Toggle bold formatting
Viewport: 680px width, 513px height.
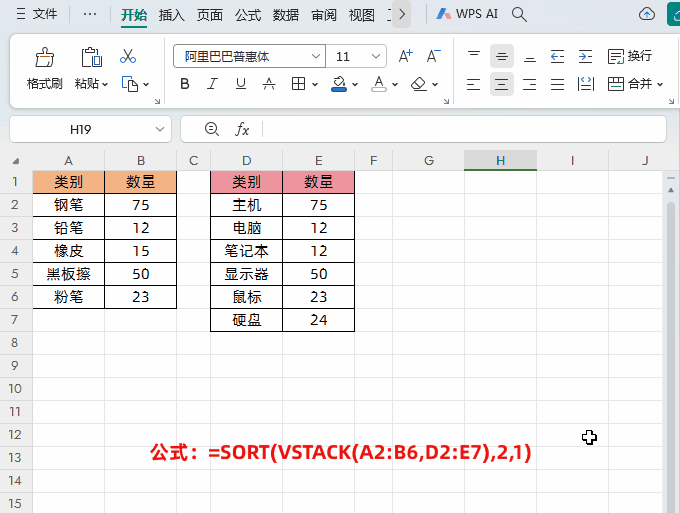tap(185, 84)
